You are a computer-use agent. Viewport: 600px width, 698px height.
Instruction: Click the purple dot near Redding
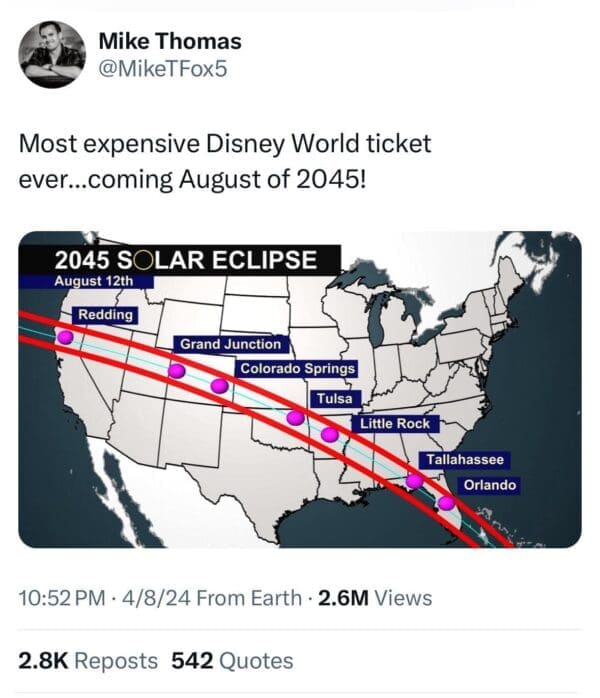[65, 337]
